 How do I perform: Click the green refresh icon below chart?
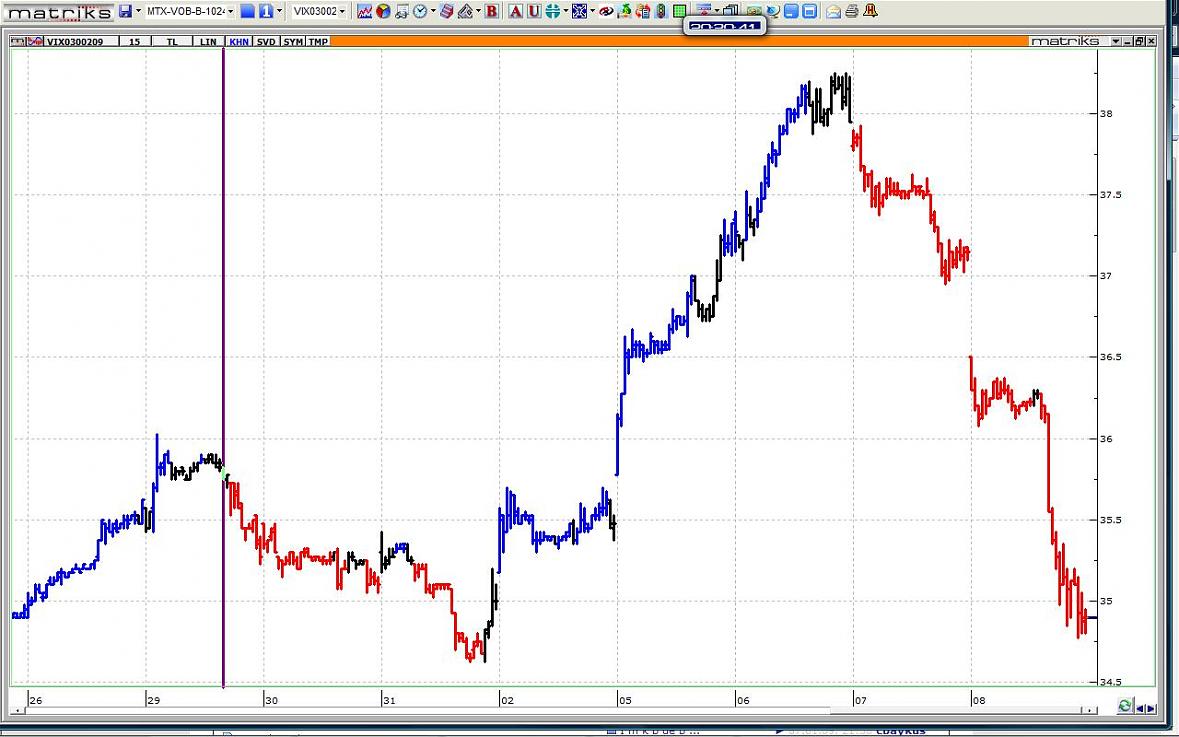coord(1125,706)
